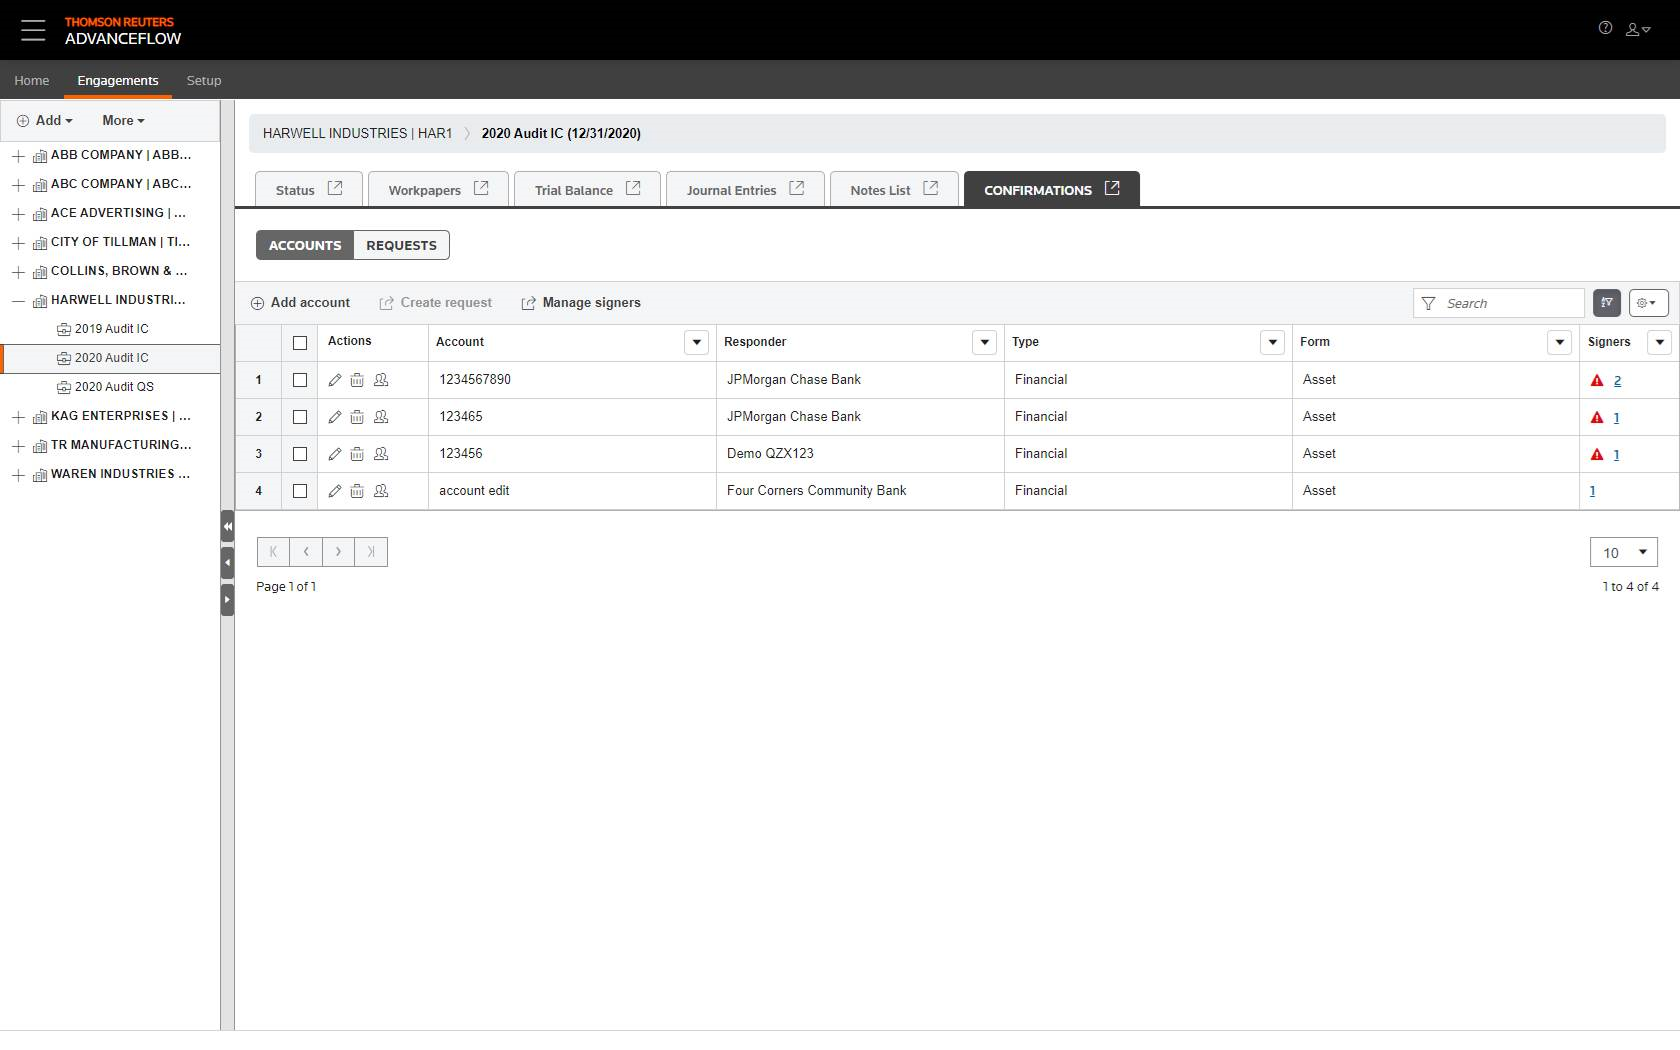
Task: Click the Add account button
Action: (x=300, y=303)
